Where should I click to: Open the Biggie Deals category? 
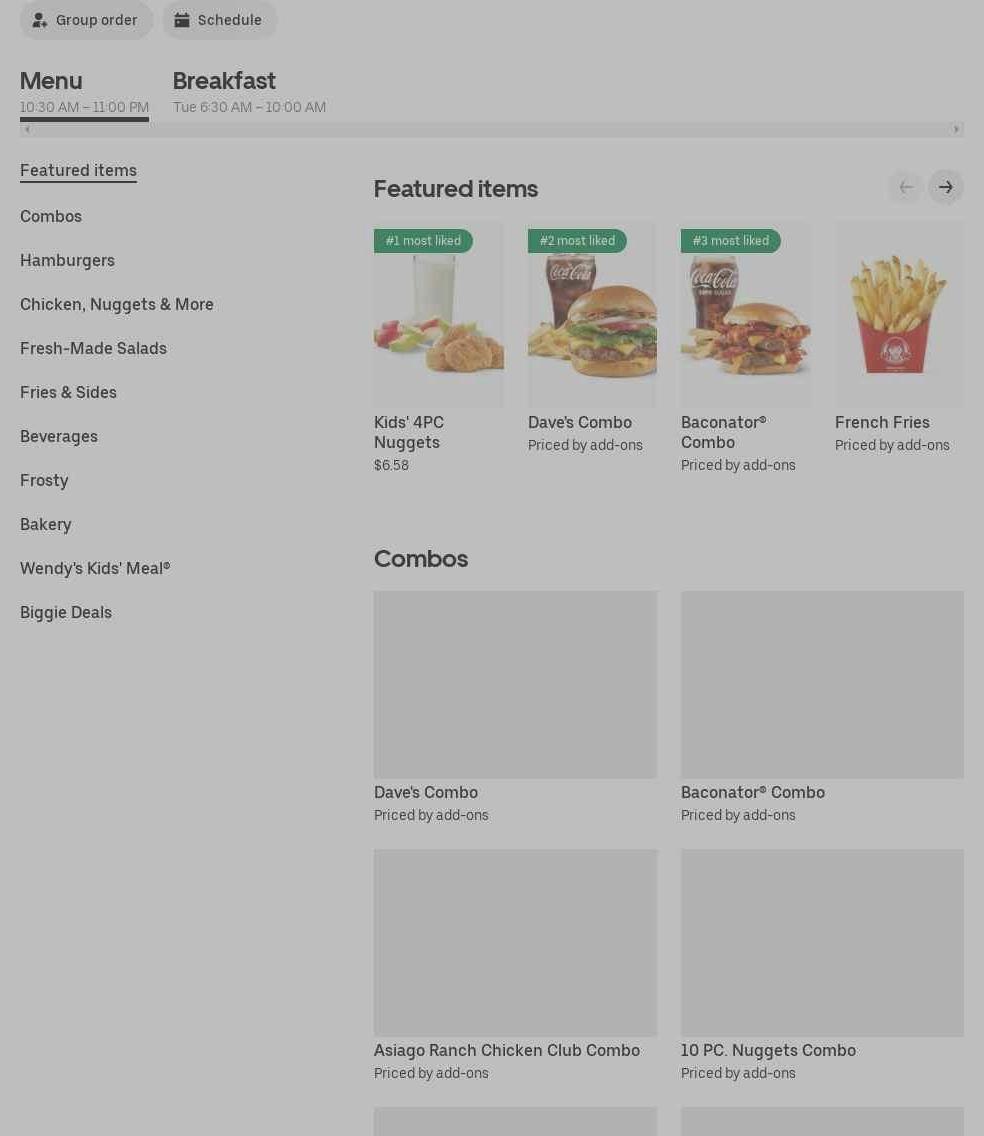point(66,612)
